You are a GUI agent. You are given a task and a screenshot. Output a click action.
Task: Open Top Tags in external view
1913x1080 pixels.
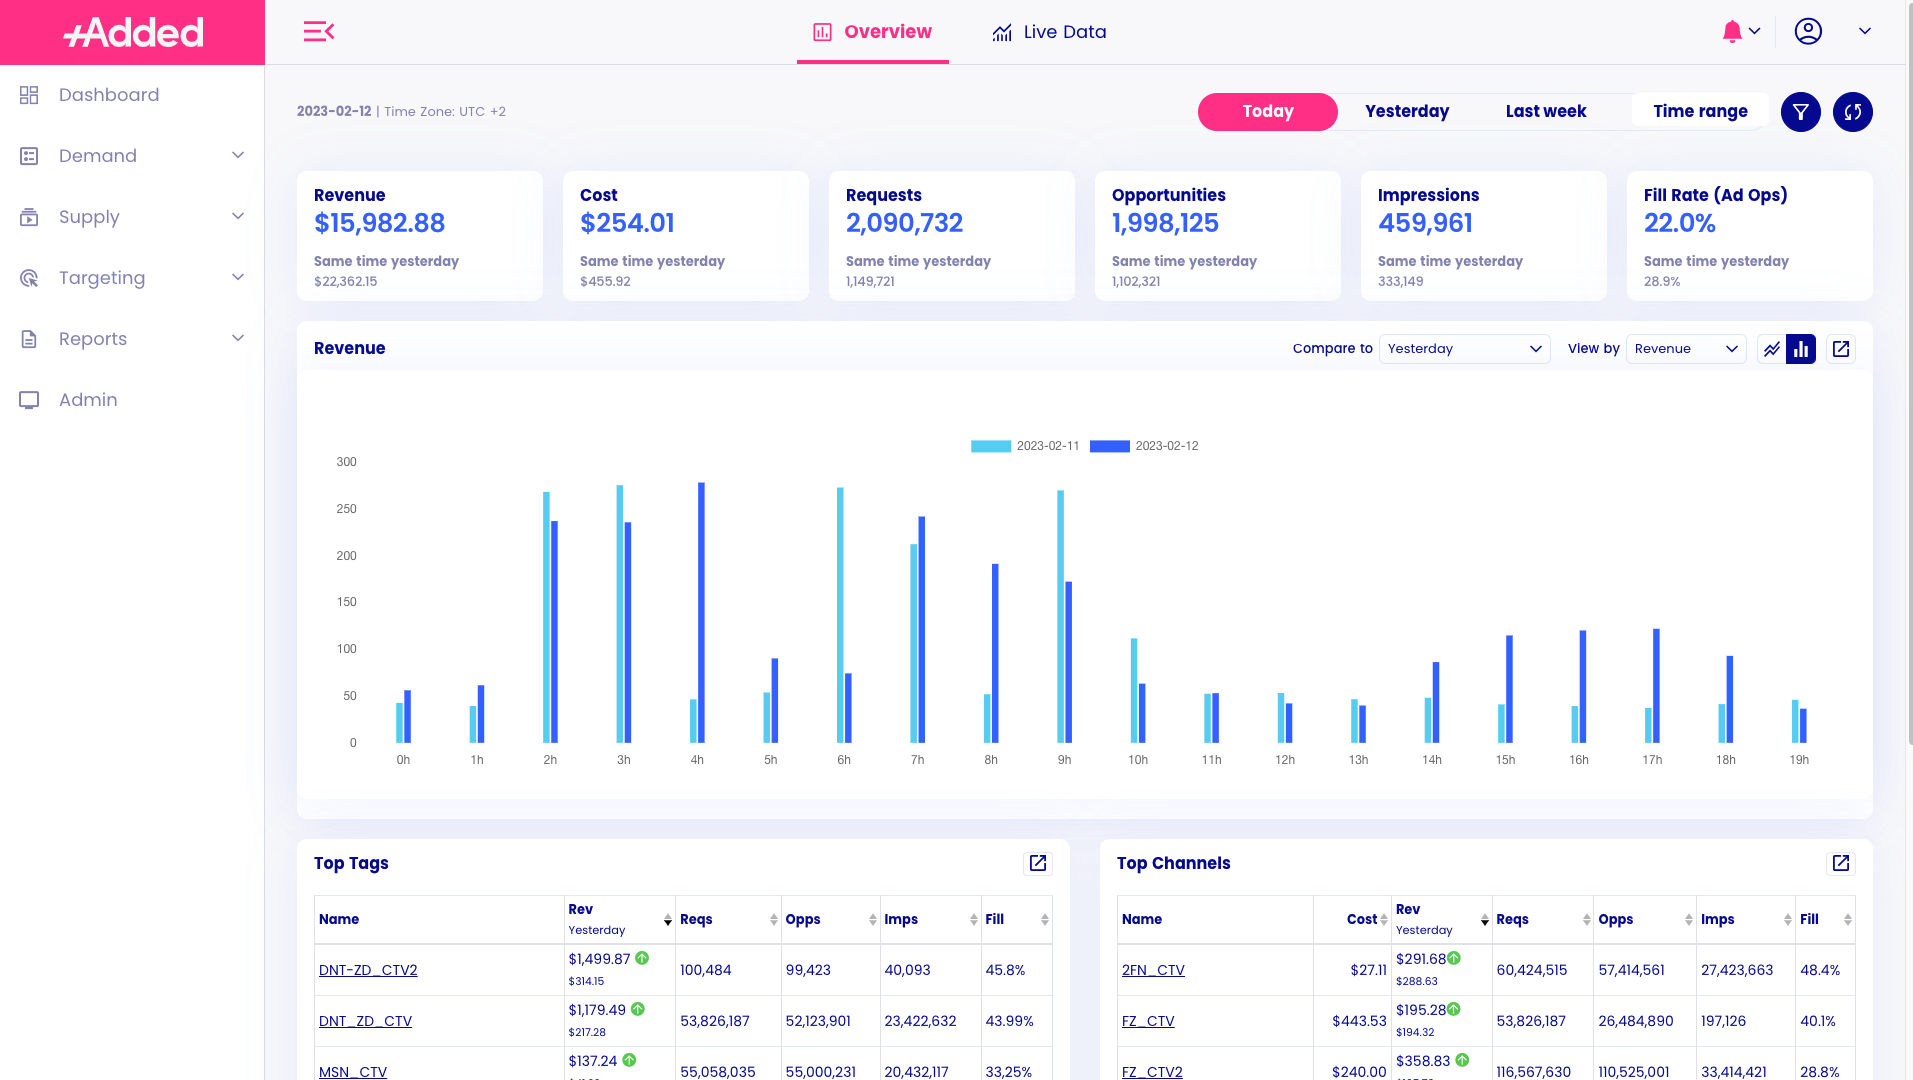point(1038,863)
